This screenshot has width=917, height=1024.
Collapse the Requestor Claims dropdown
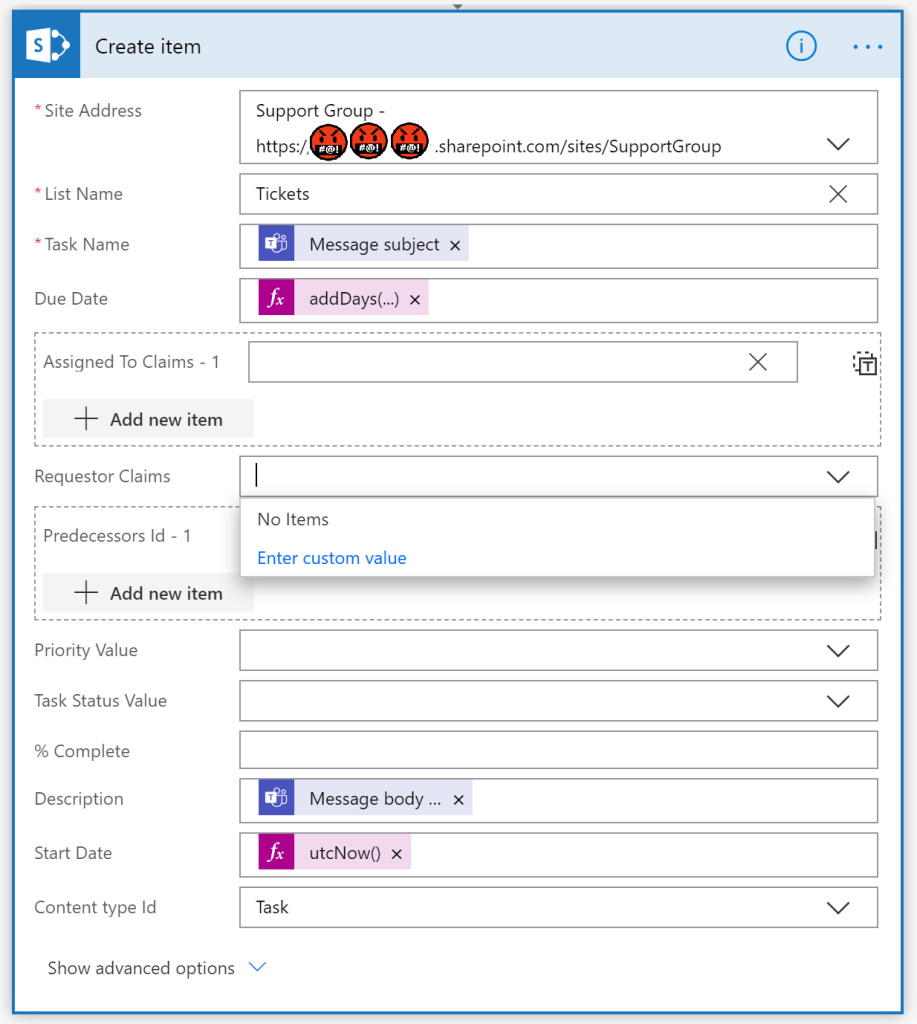(838, 477)
